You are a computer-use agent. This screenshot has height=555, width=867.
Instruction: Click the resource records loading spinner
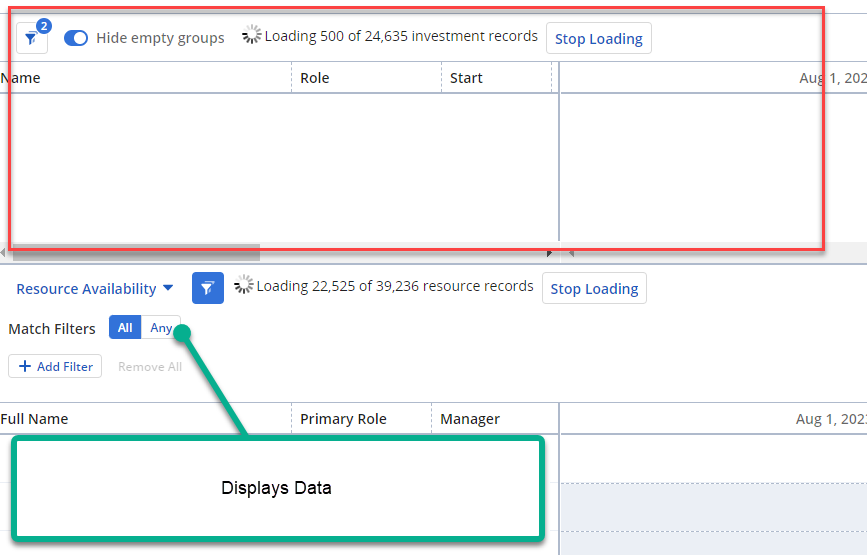click(243, 287)
